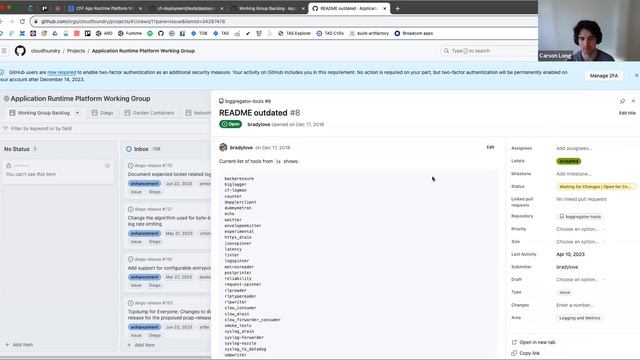Open the Area Logging and Metrics field
This screenshot has width=640, height=360.
580,318
